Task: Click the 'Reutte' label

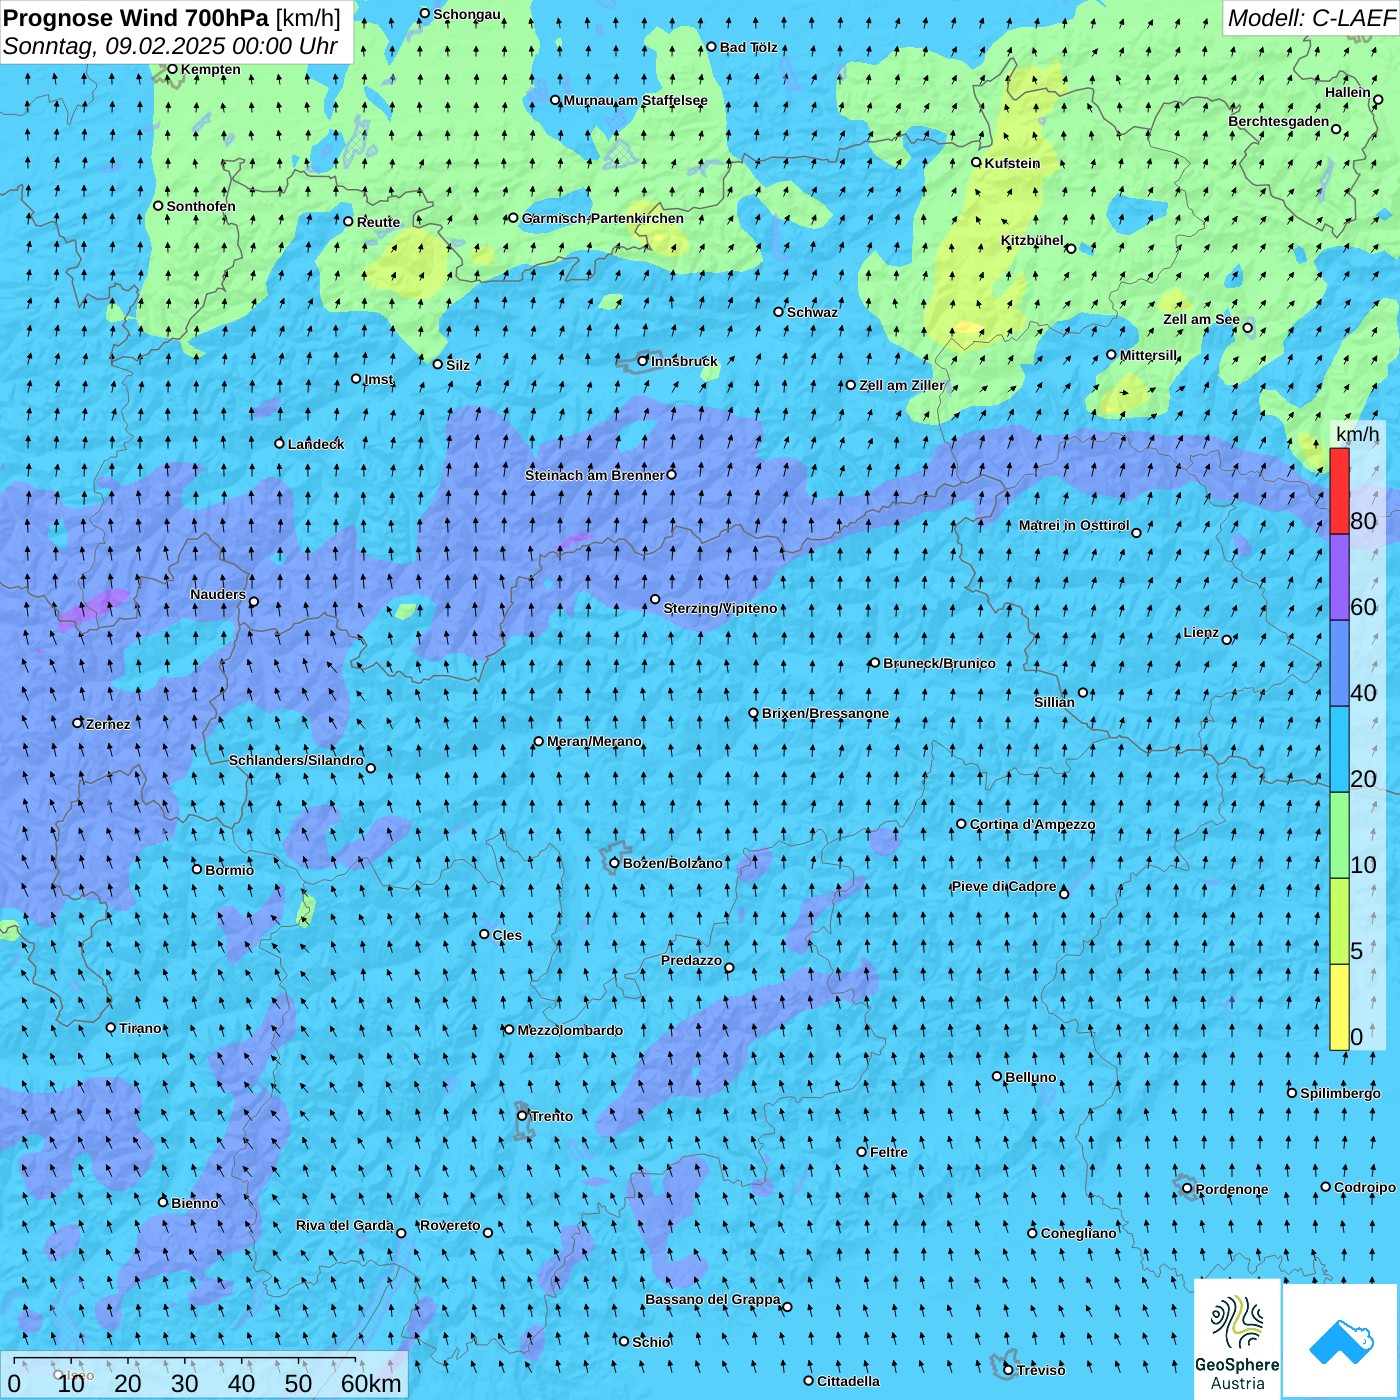Action: pyautogui.click(x=378, y=222)
